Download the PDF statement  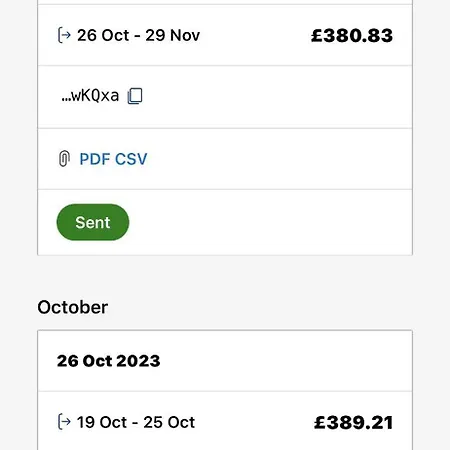point(95,159)
